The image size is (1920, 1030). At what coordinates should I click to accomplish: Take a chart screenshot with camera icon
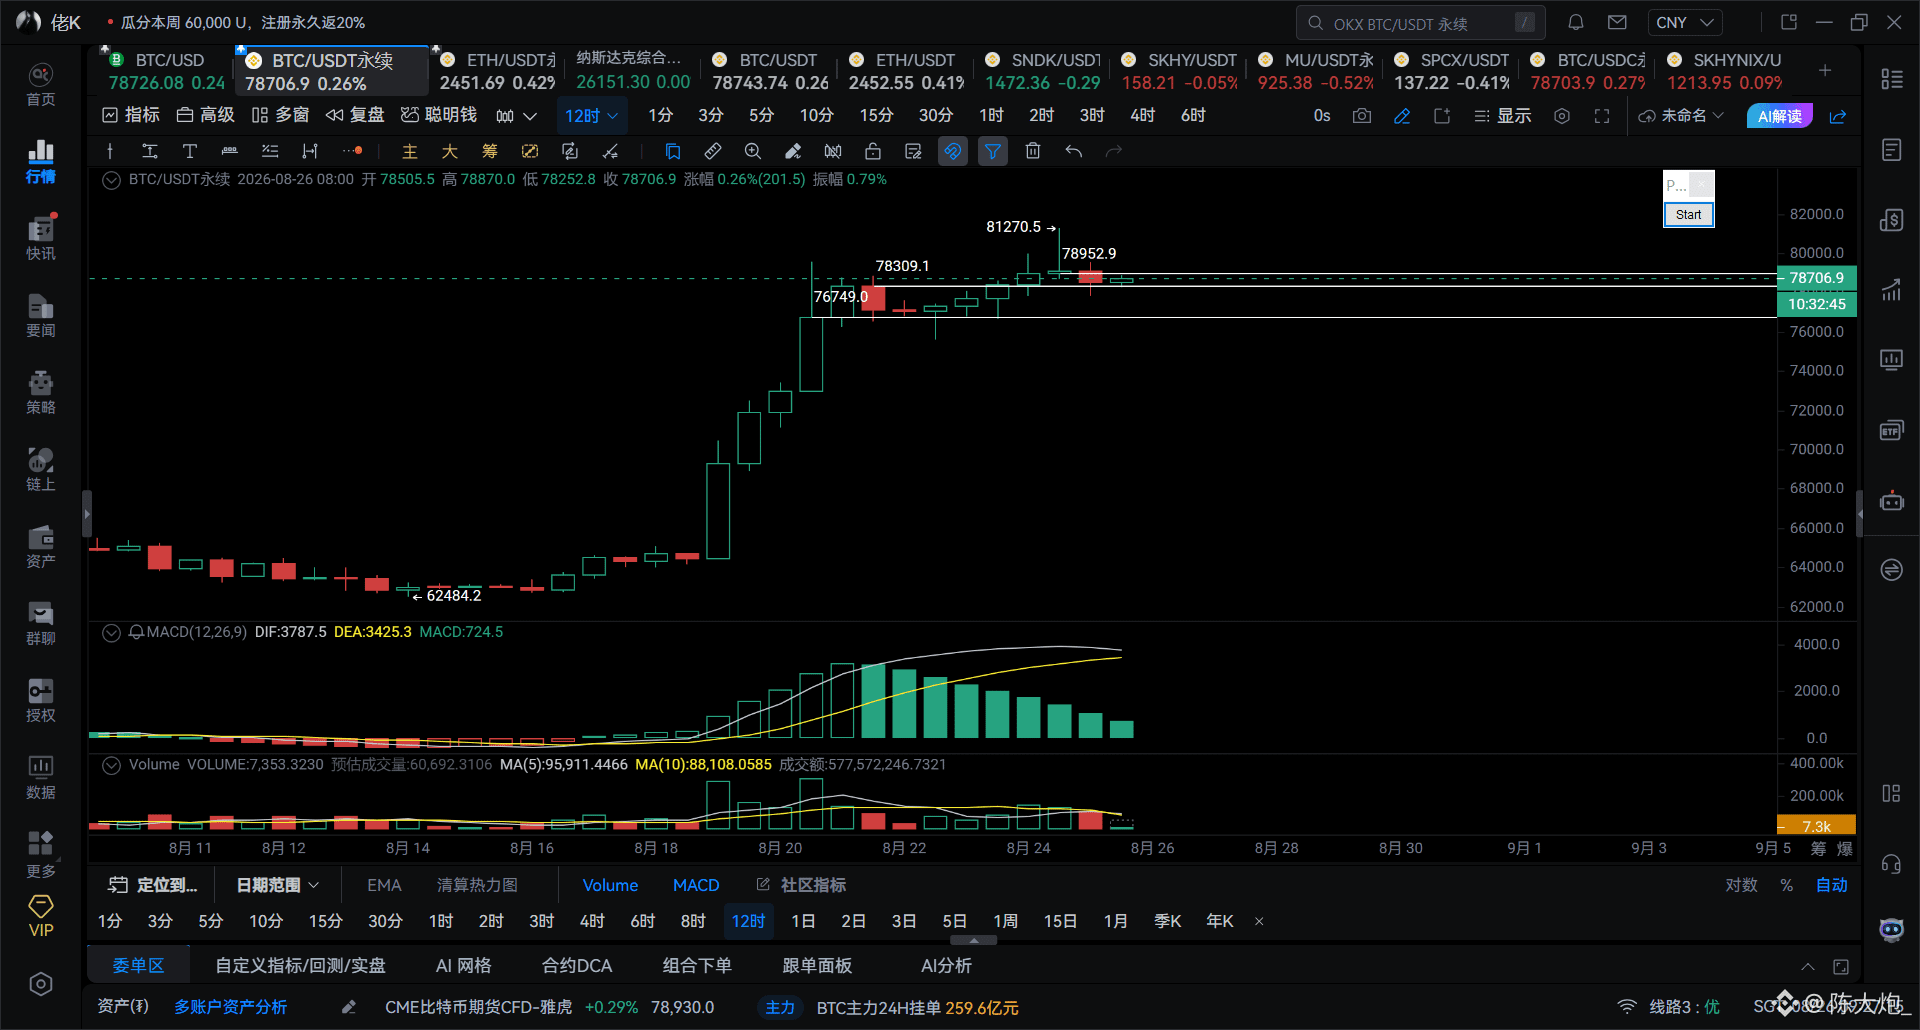(x=1362, y=116)
